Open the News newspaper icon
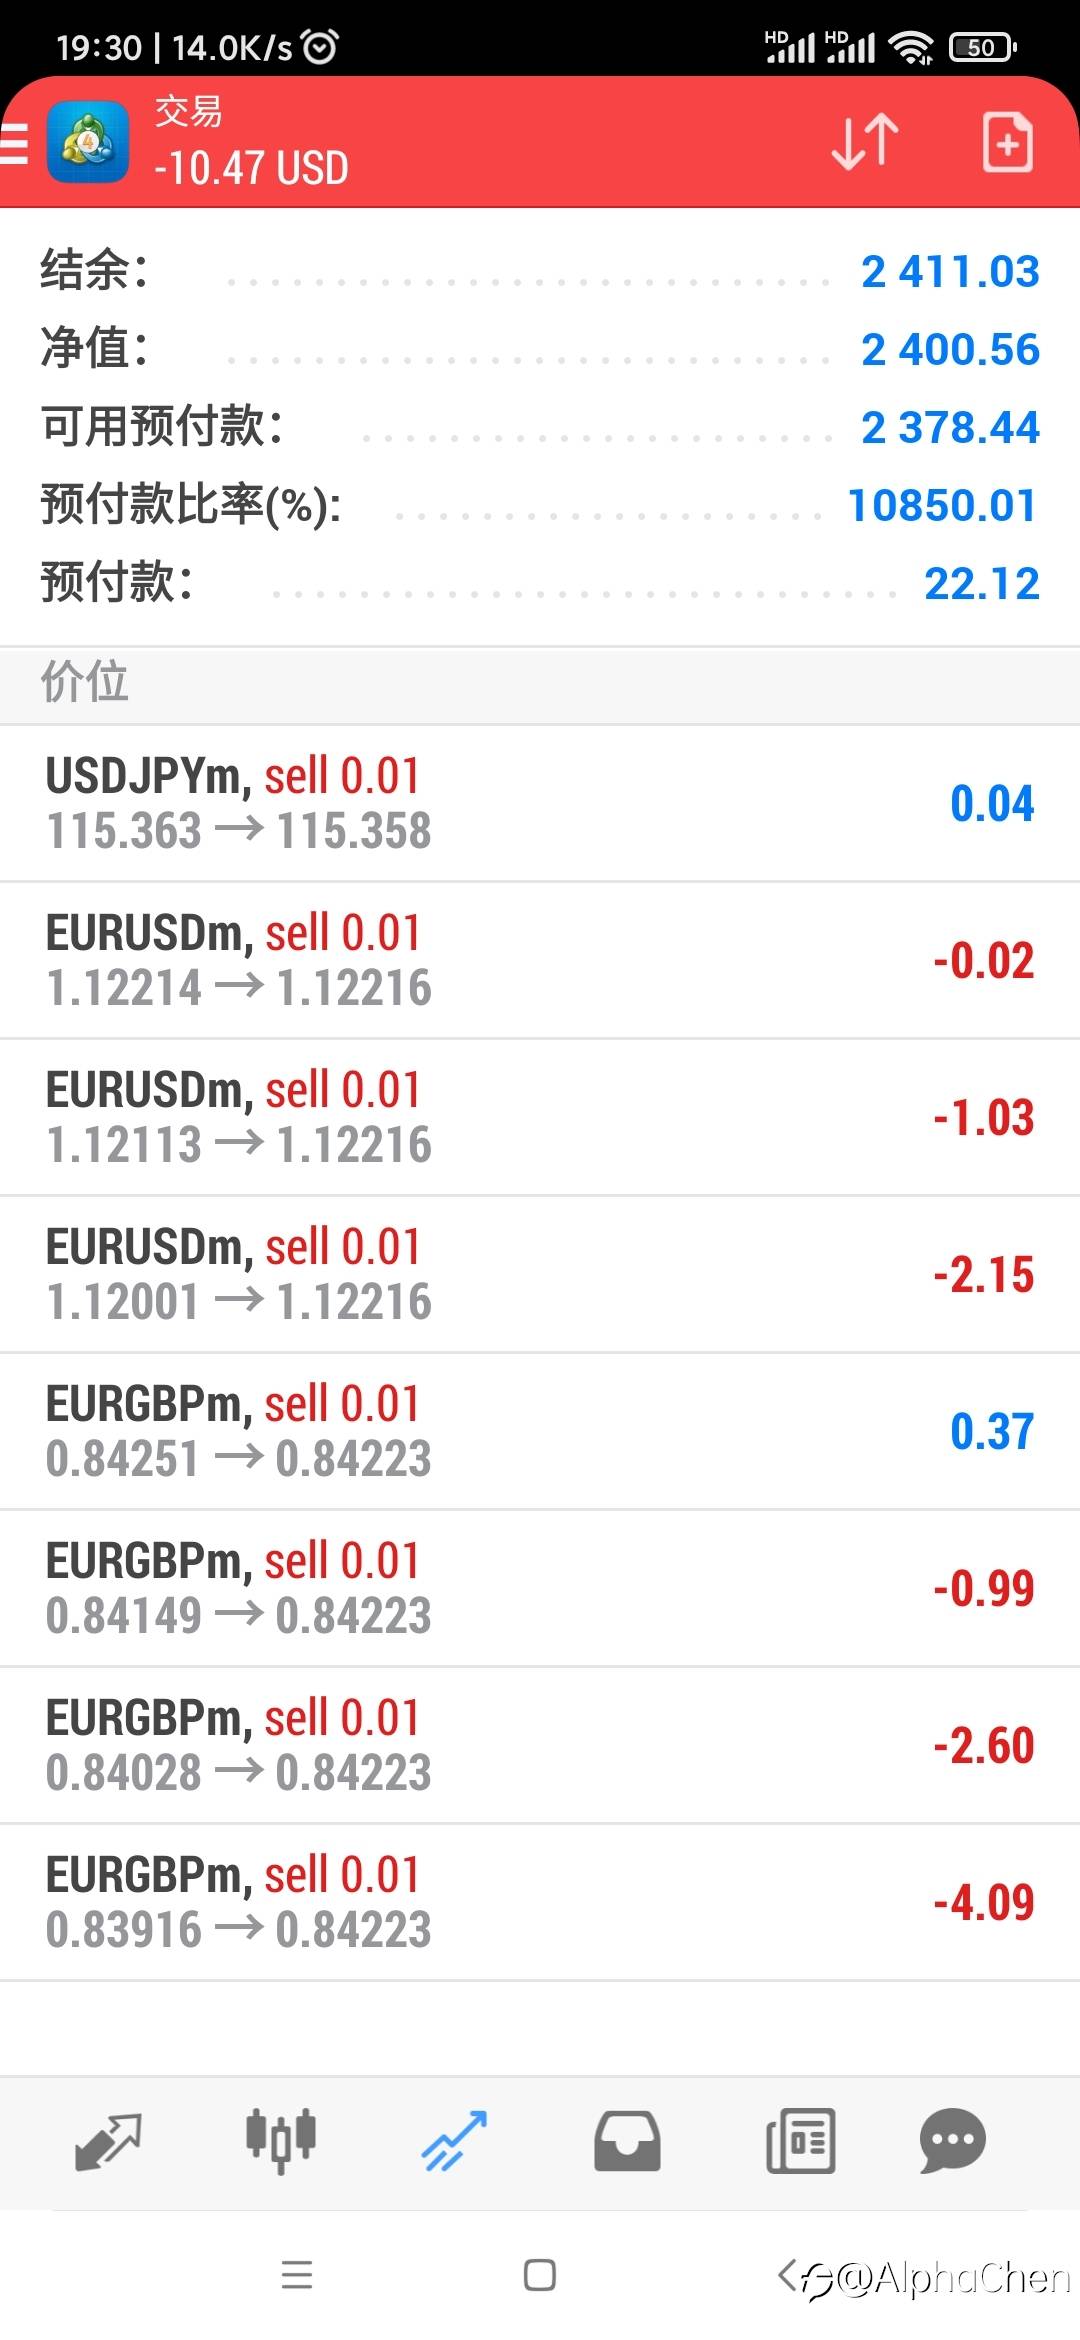 coord(800,2141)
